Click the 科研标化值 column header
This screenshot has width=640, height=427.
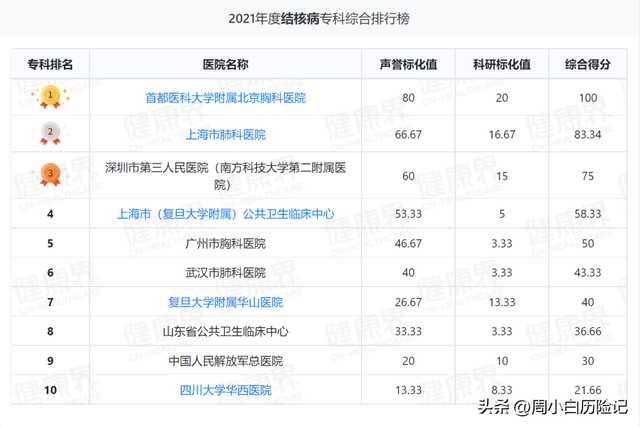[x=502, y=64]
